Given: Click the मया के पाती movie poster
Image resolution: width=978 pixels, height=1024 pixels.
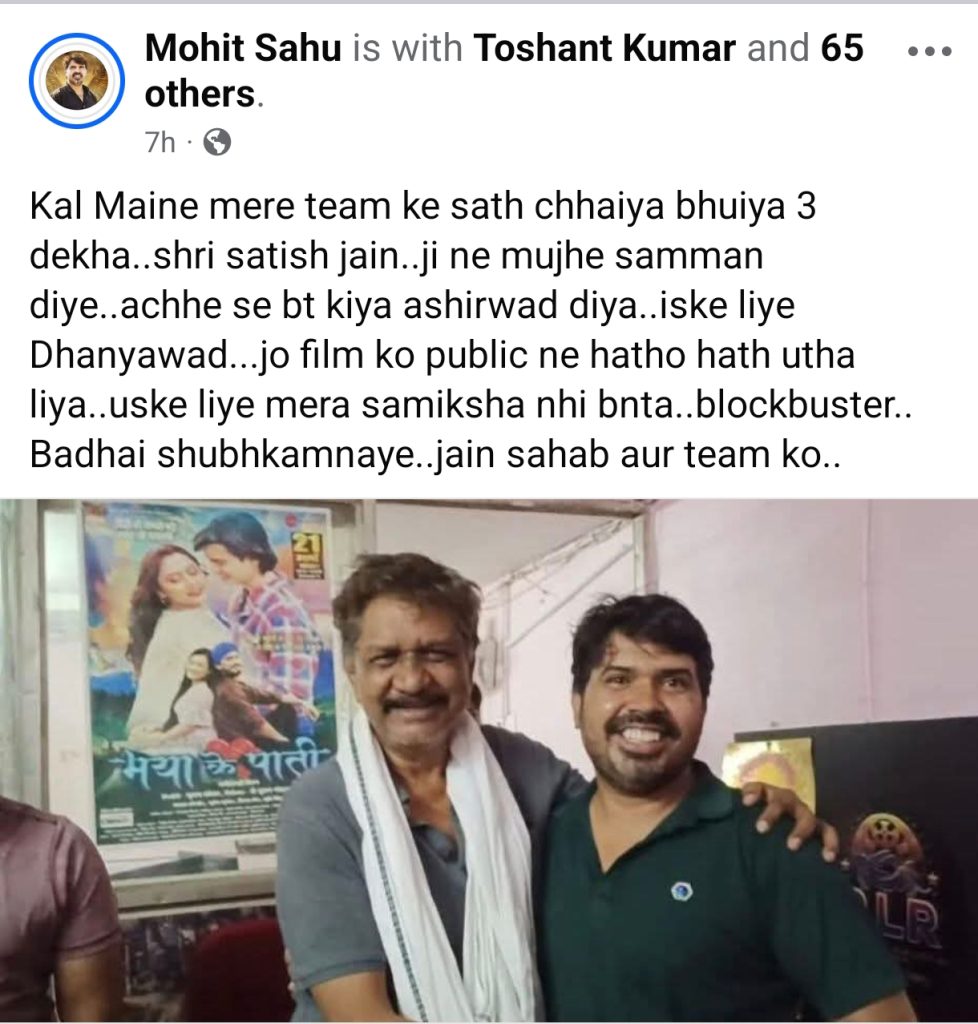Looking at the screenshot, I should click(x=208, y=676).
